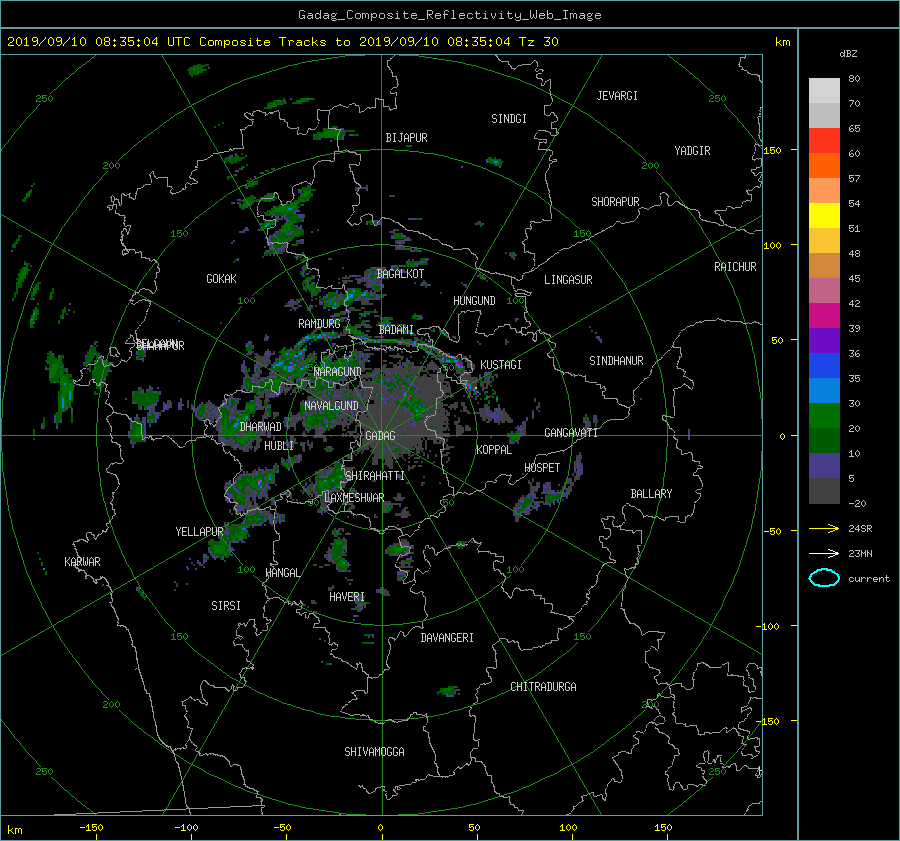Select the SINDGI label
Image resolution: width=900 pixels, height=841 pixels.
click(509, 119)
